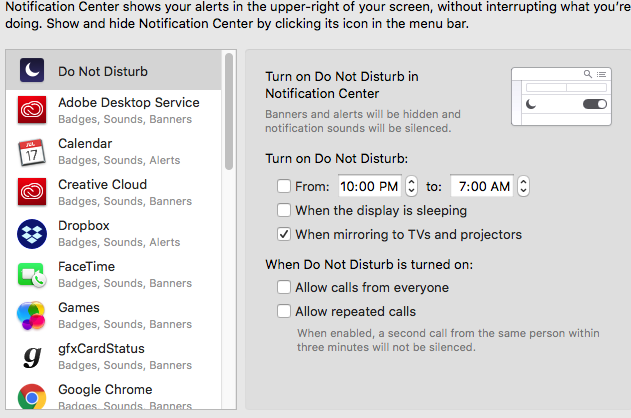Choose the Creative Cloud icon
The image size is (631, 418).
point(32,191)
